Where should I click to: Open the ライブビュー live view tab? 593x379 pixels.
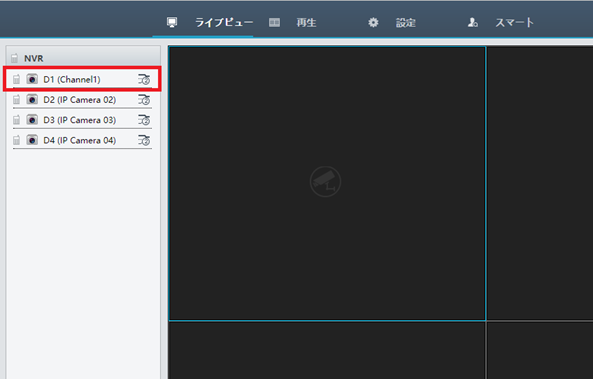click(x=224, y=23)
